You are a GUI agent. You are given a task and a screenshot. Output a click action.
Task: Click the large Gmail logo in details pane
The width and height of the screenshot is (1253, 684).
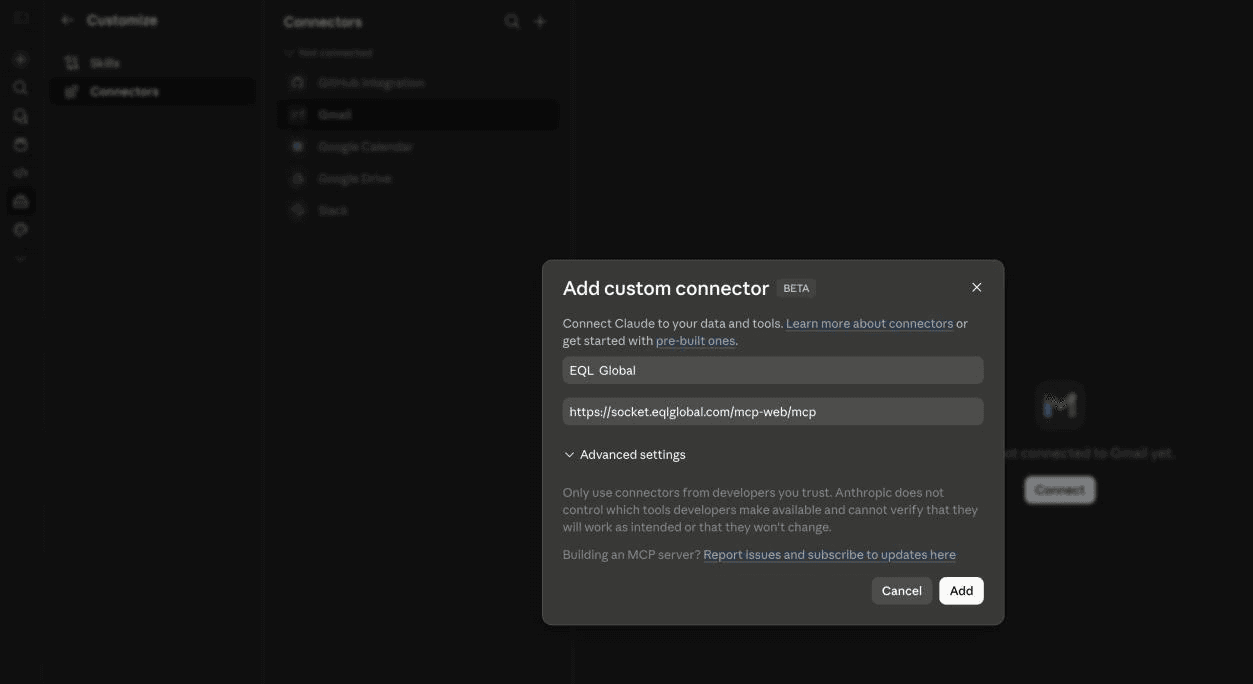click(1059, 405)
